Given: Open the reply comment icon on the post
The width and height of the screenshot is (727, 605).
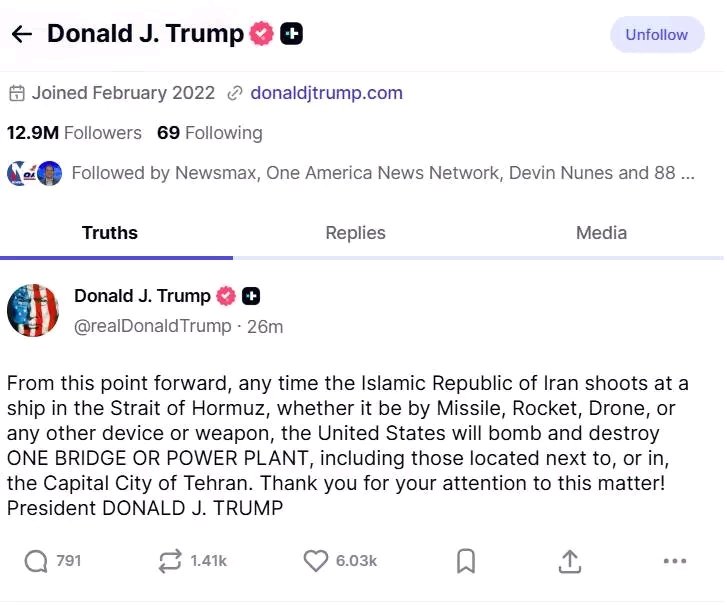Looking at the screenshot, I should click(36, 561).
